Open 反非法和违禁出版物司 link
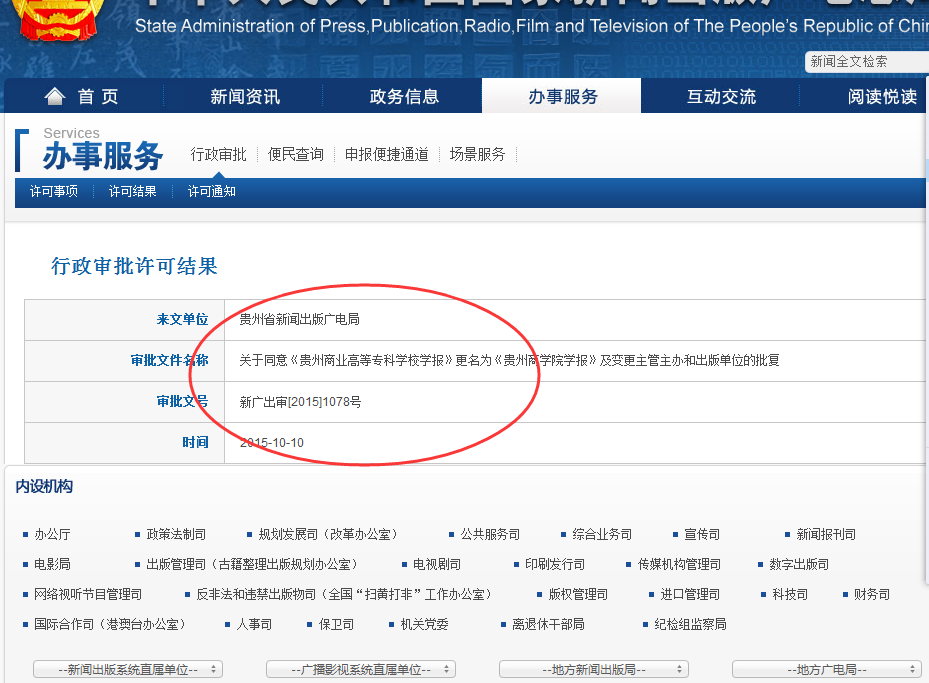Image resolution: width=929 pixels, height=683 pixels. pos(345,594)
